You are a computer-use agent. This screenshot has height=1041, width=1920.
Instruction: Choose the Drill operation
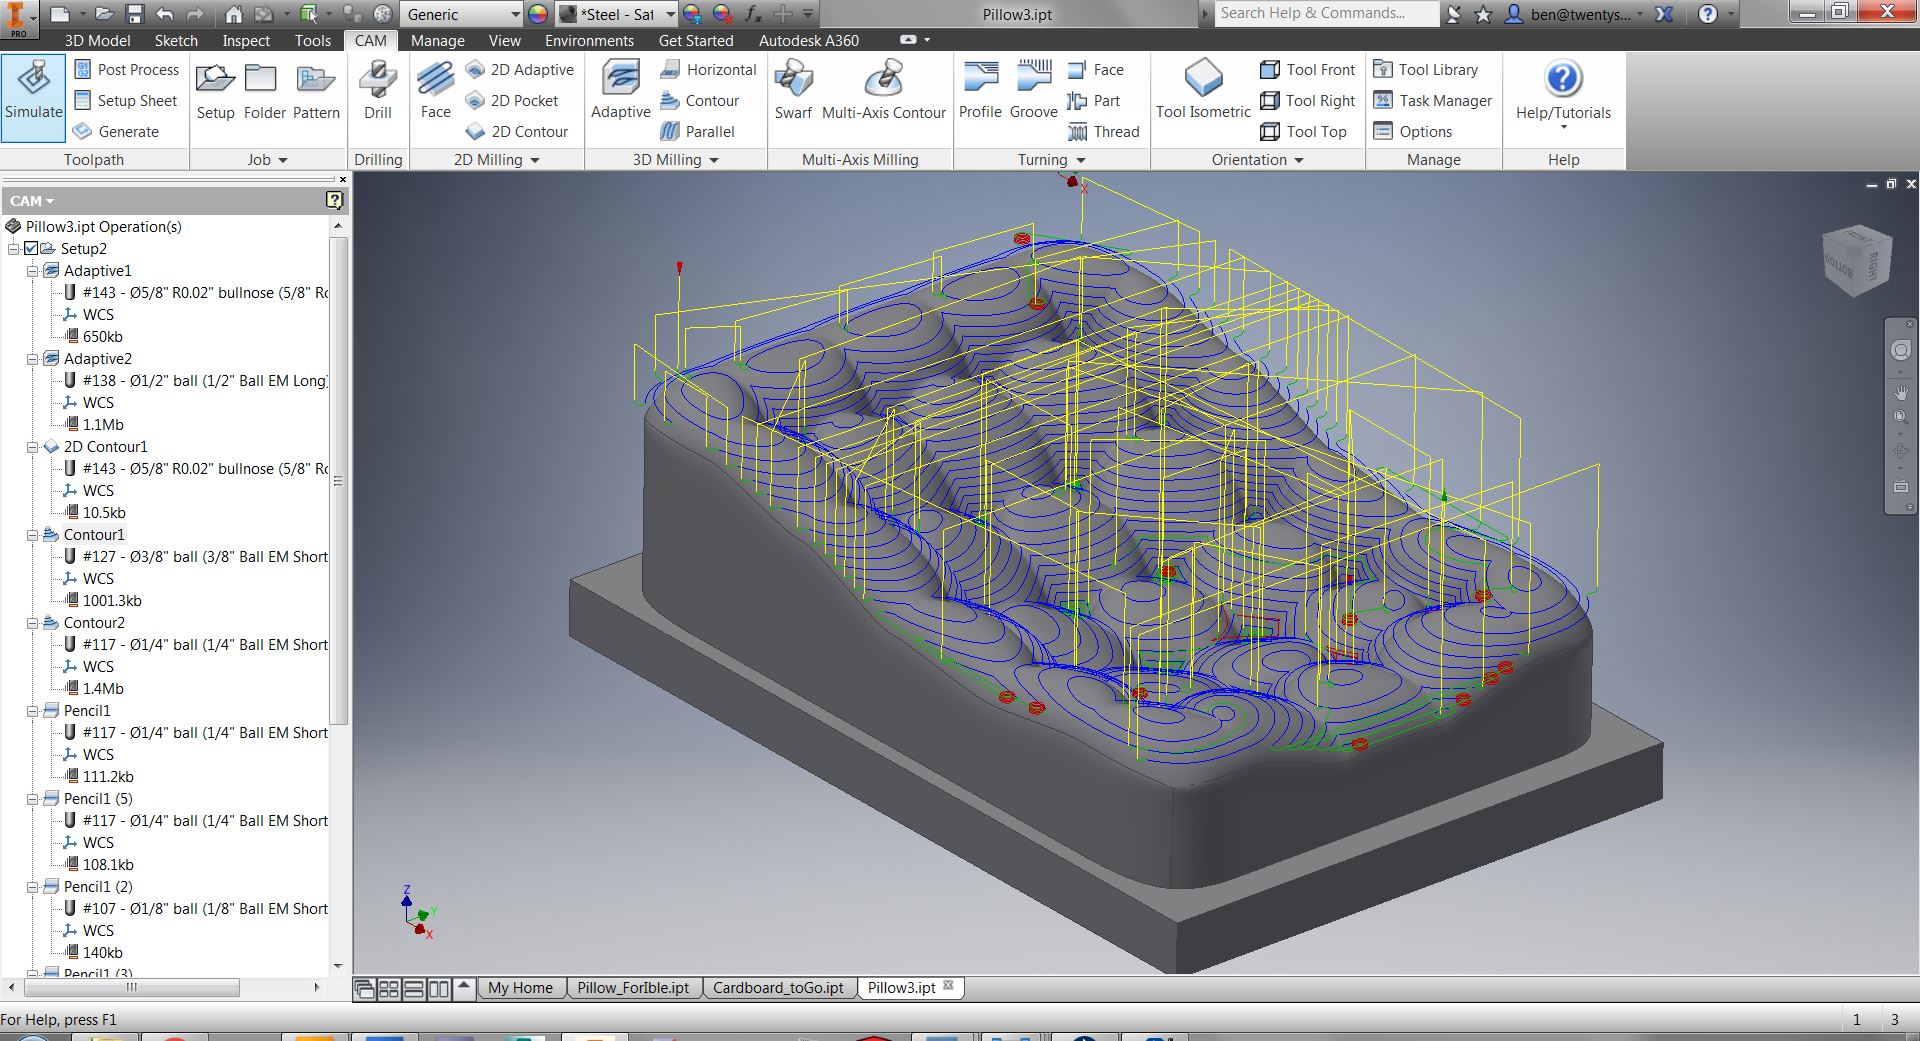(378, 92)
